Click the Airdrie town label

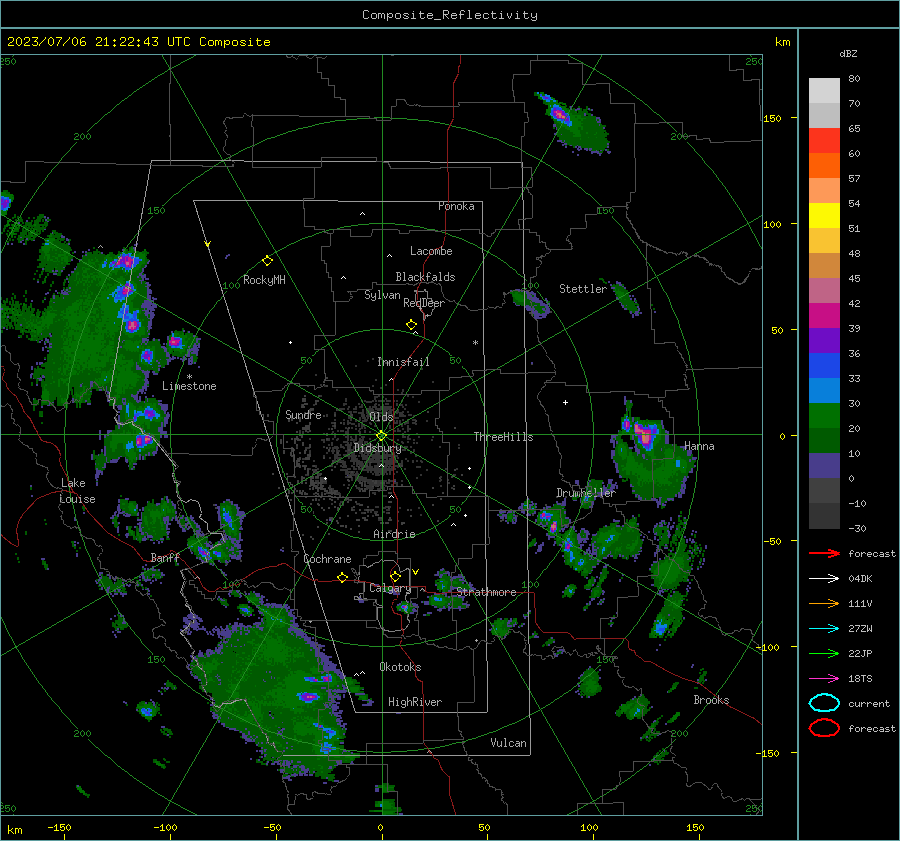click(394, 534)
